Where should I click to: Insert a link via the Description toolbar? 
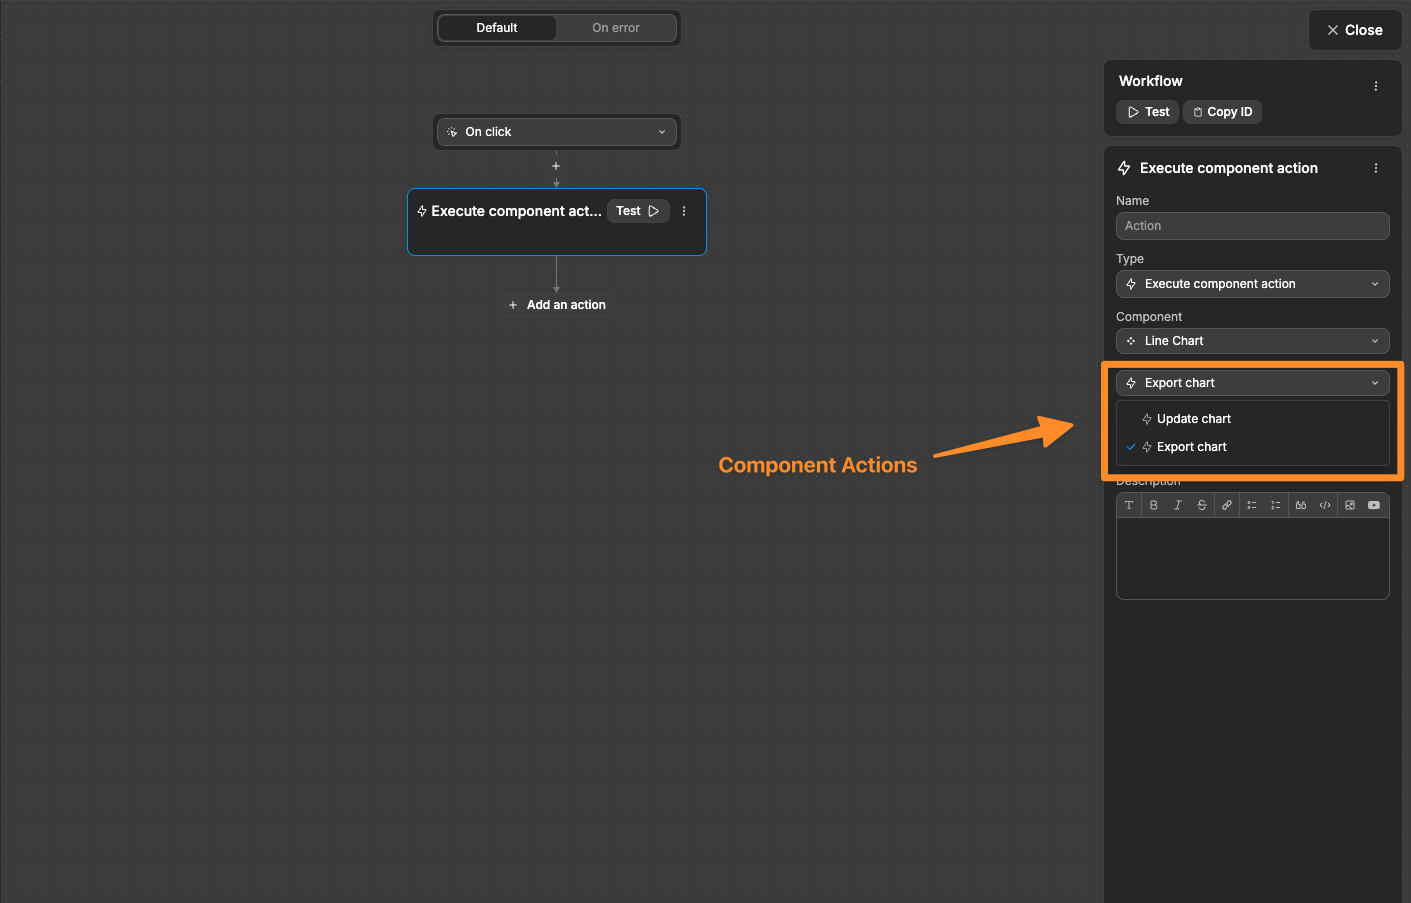pyautogui.click(x=1227, y=505)
